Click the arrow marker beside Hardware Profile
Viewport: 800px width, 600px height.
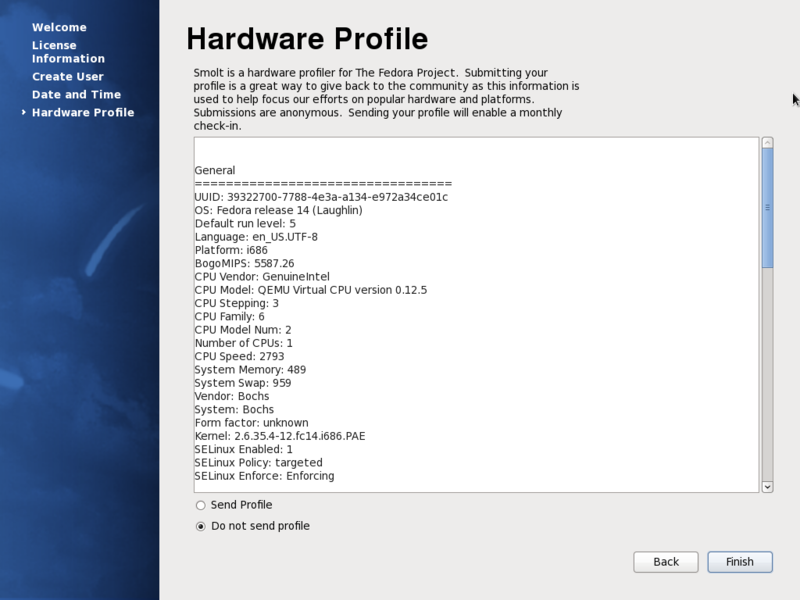click(23, 112)
